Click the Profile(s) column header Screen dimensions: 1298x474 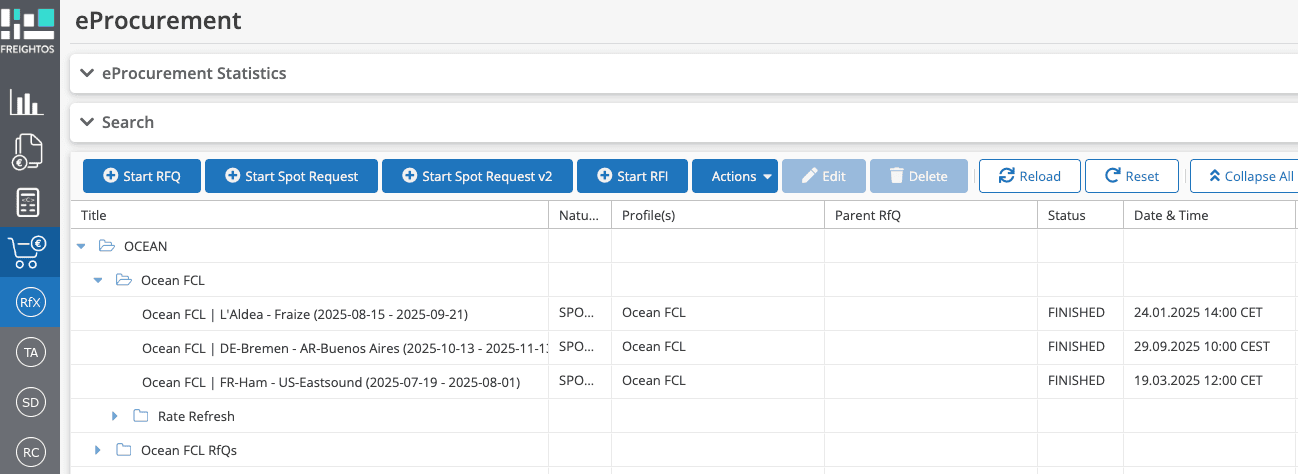(x=717, y=215)
